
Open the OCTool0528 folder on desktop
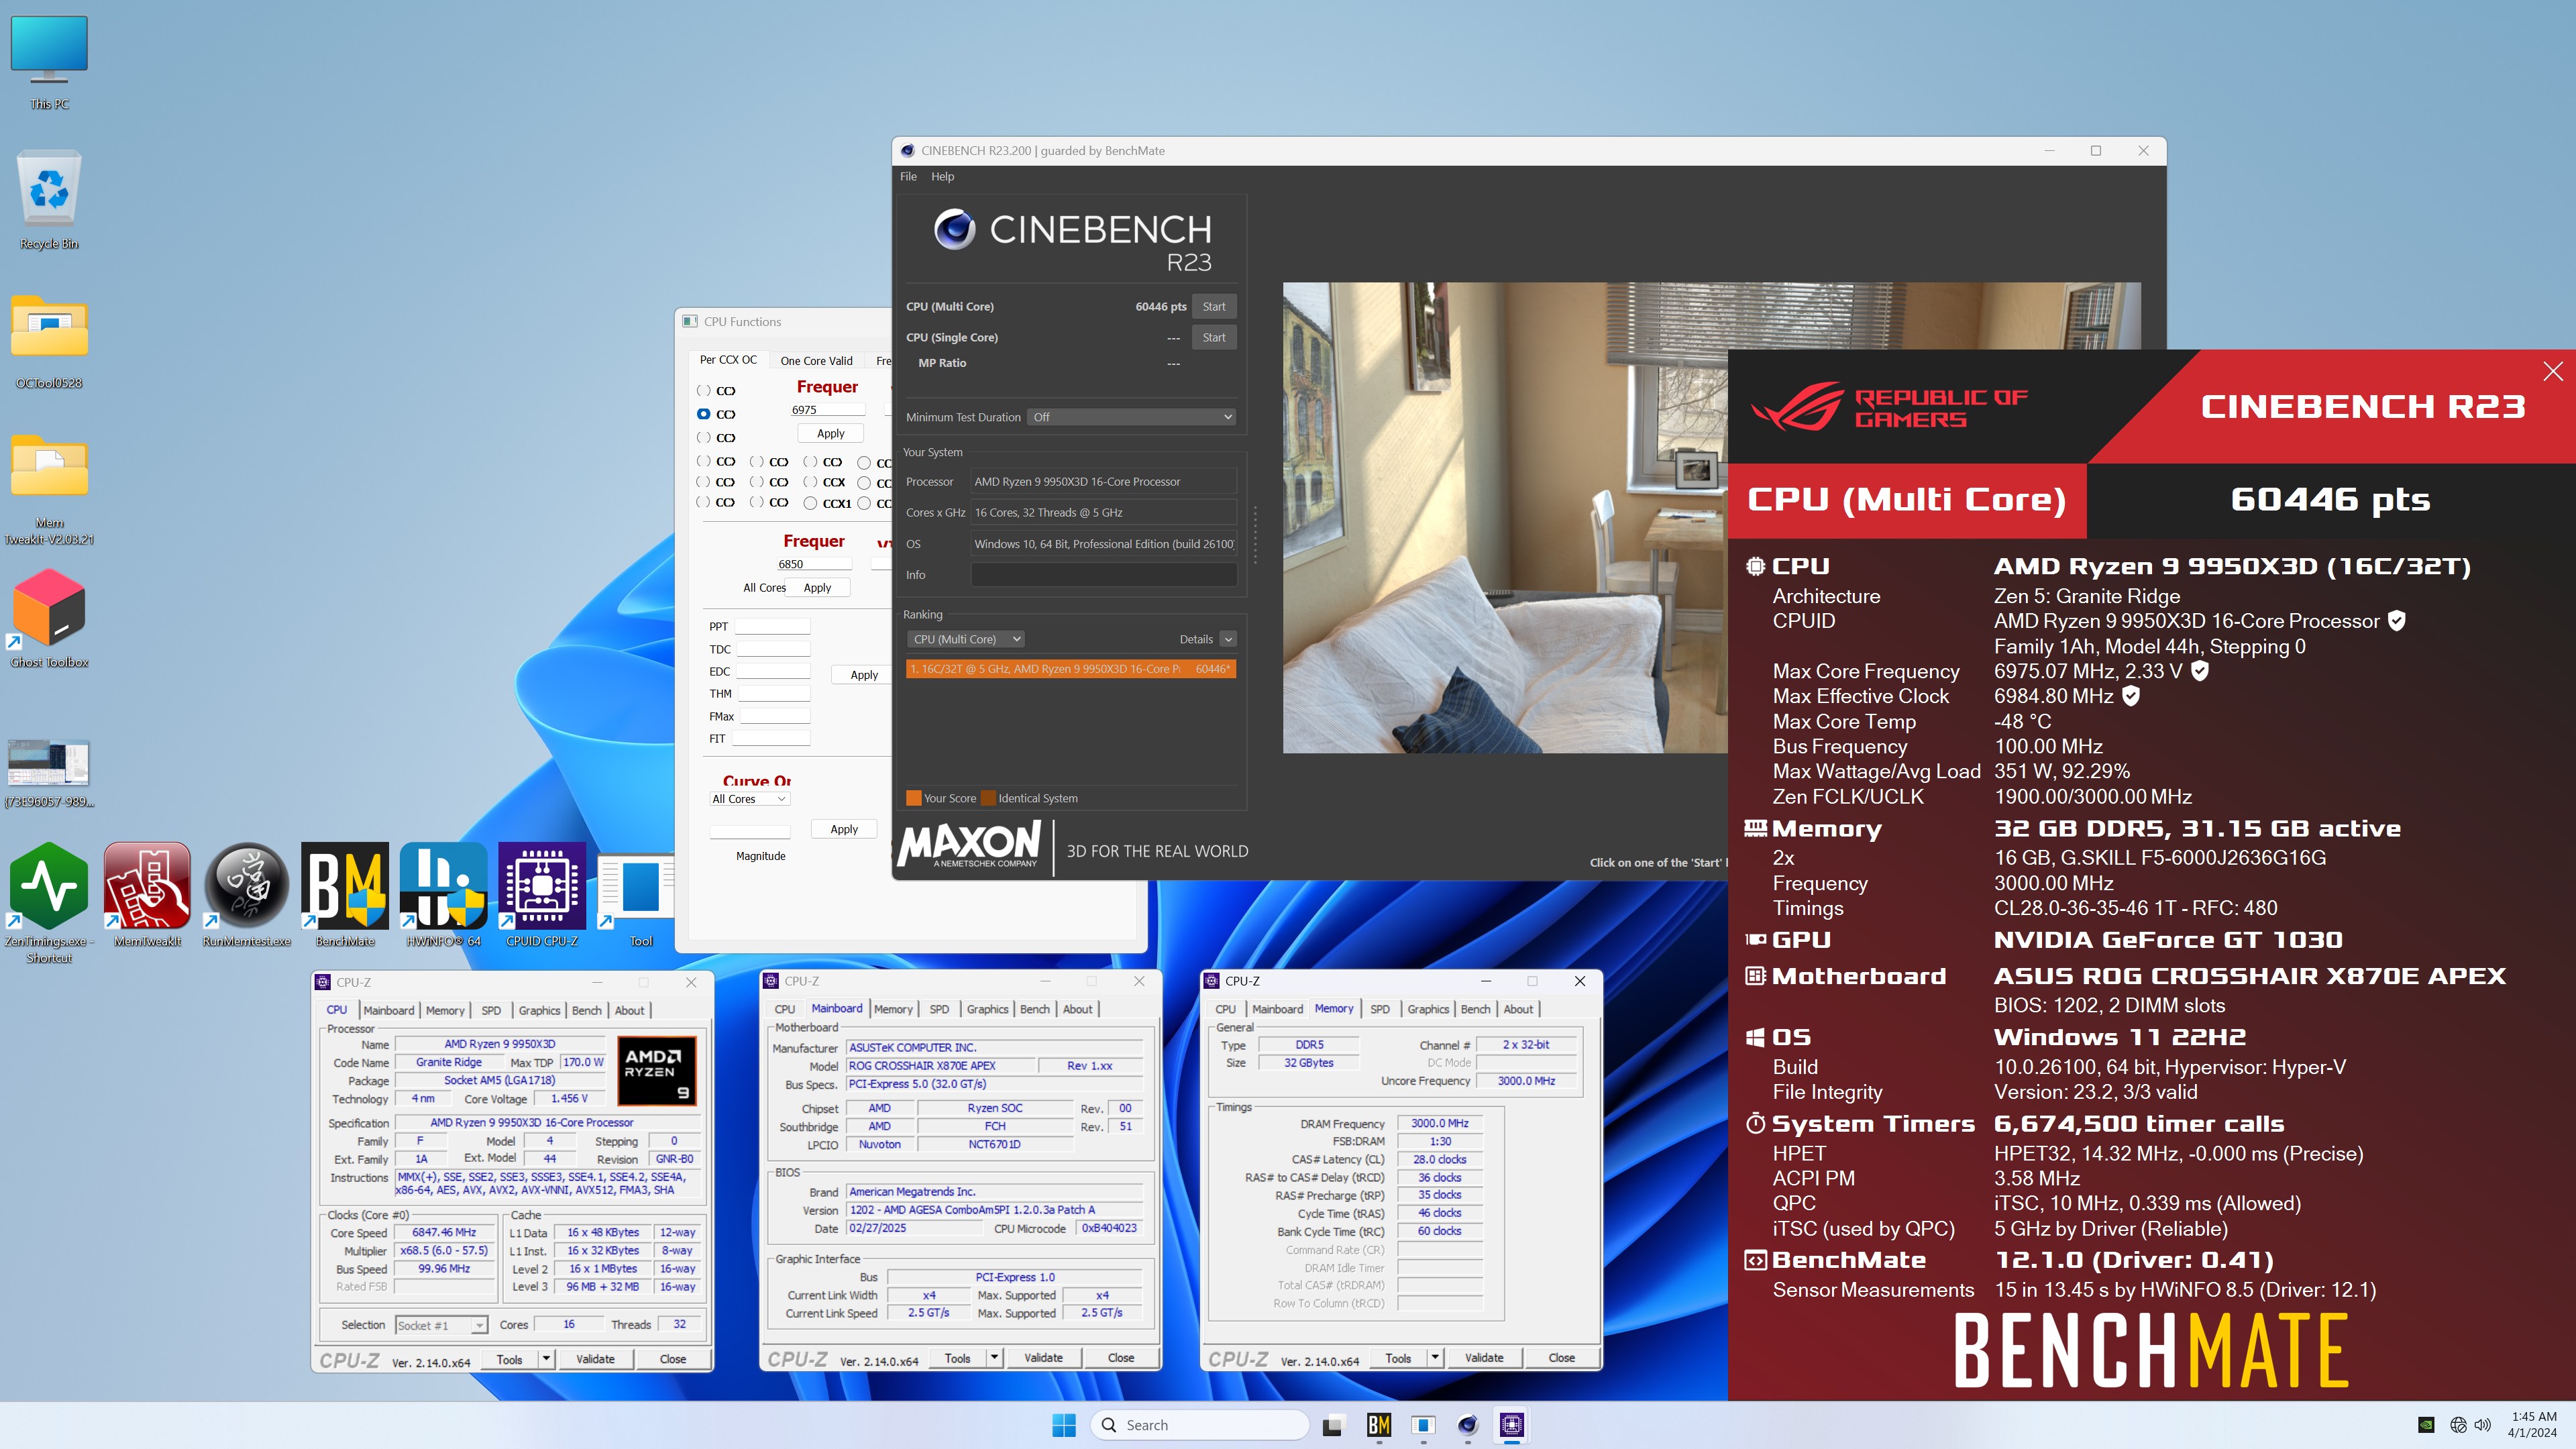click(x=49, y=341)
